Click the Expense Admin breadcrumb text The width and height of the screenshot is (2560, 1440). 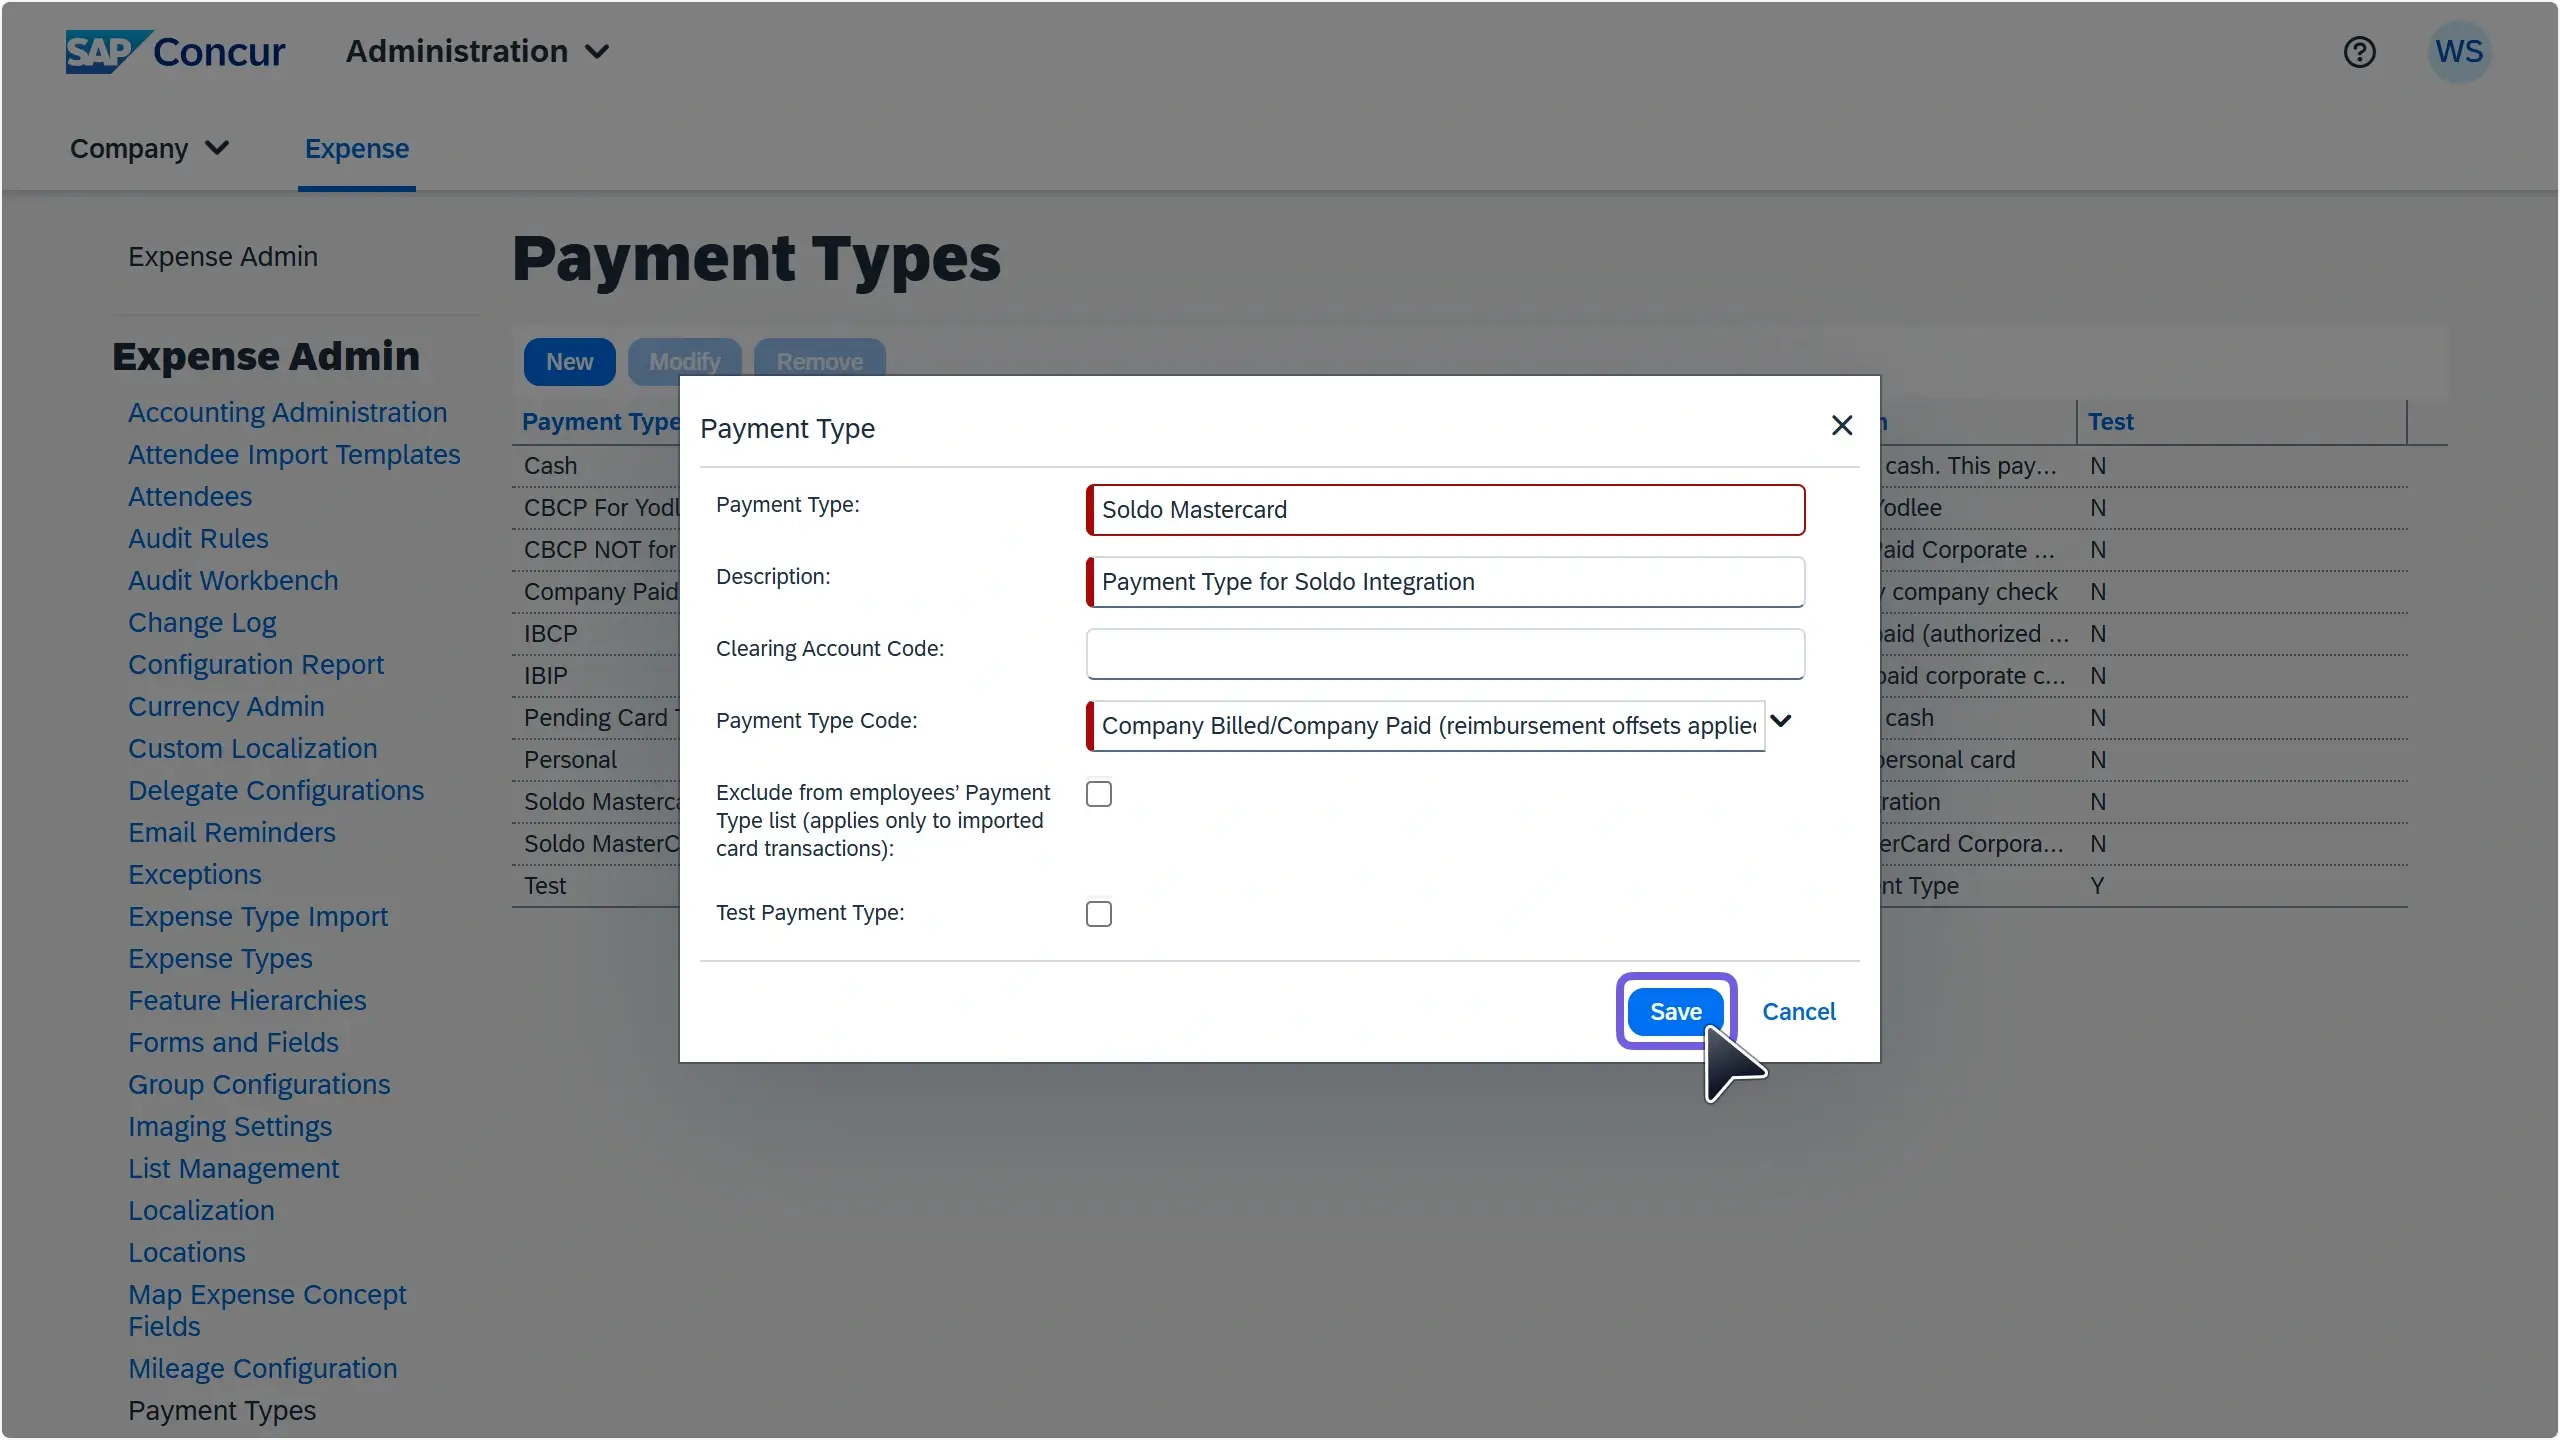223,256
